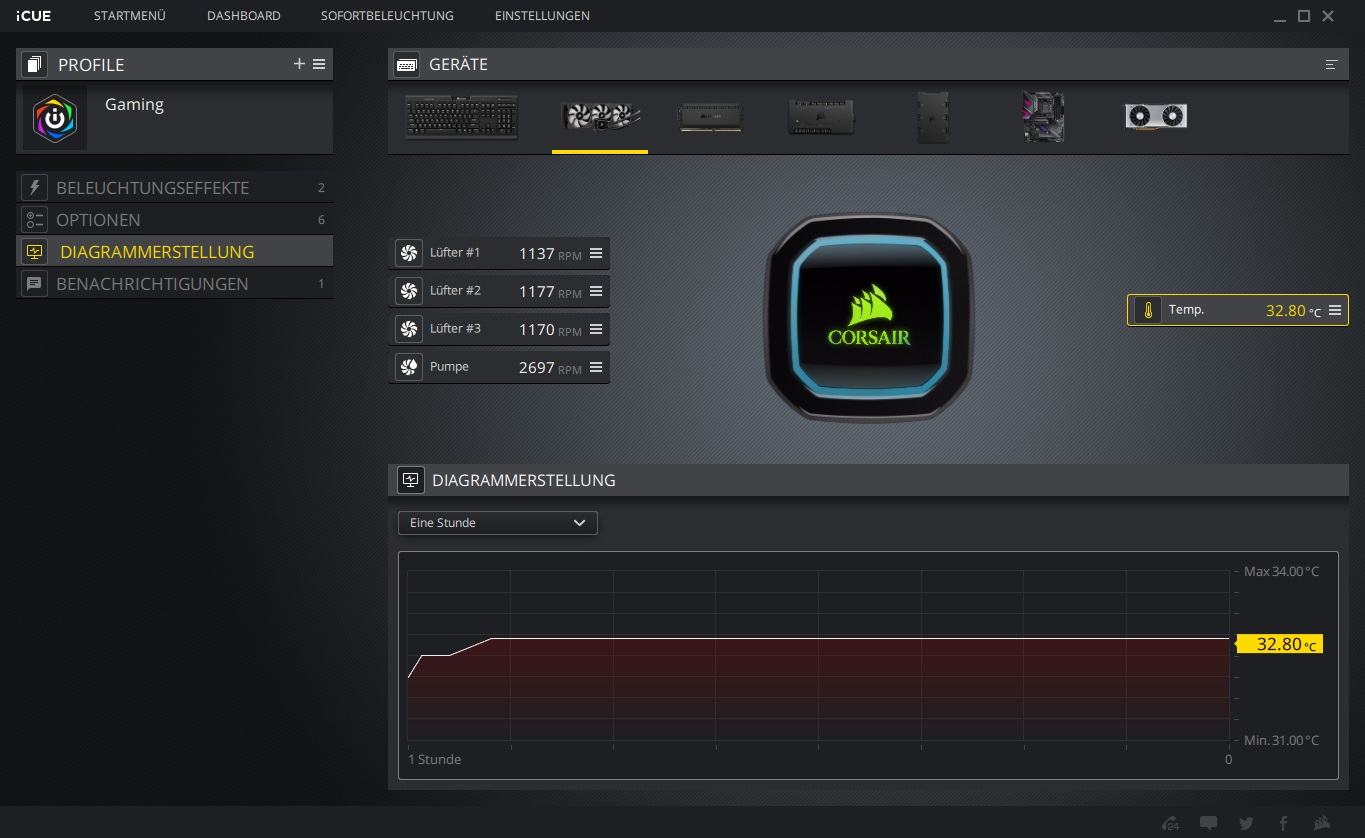This screenshot has width=1365, height=838.
Task: Click the 2697 RPM pump value
Action: click(550, 368)
